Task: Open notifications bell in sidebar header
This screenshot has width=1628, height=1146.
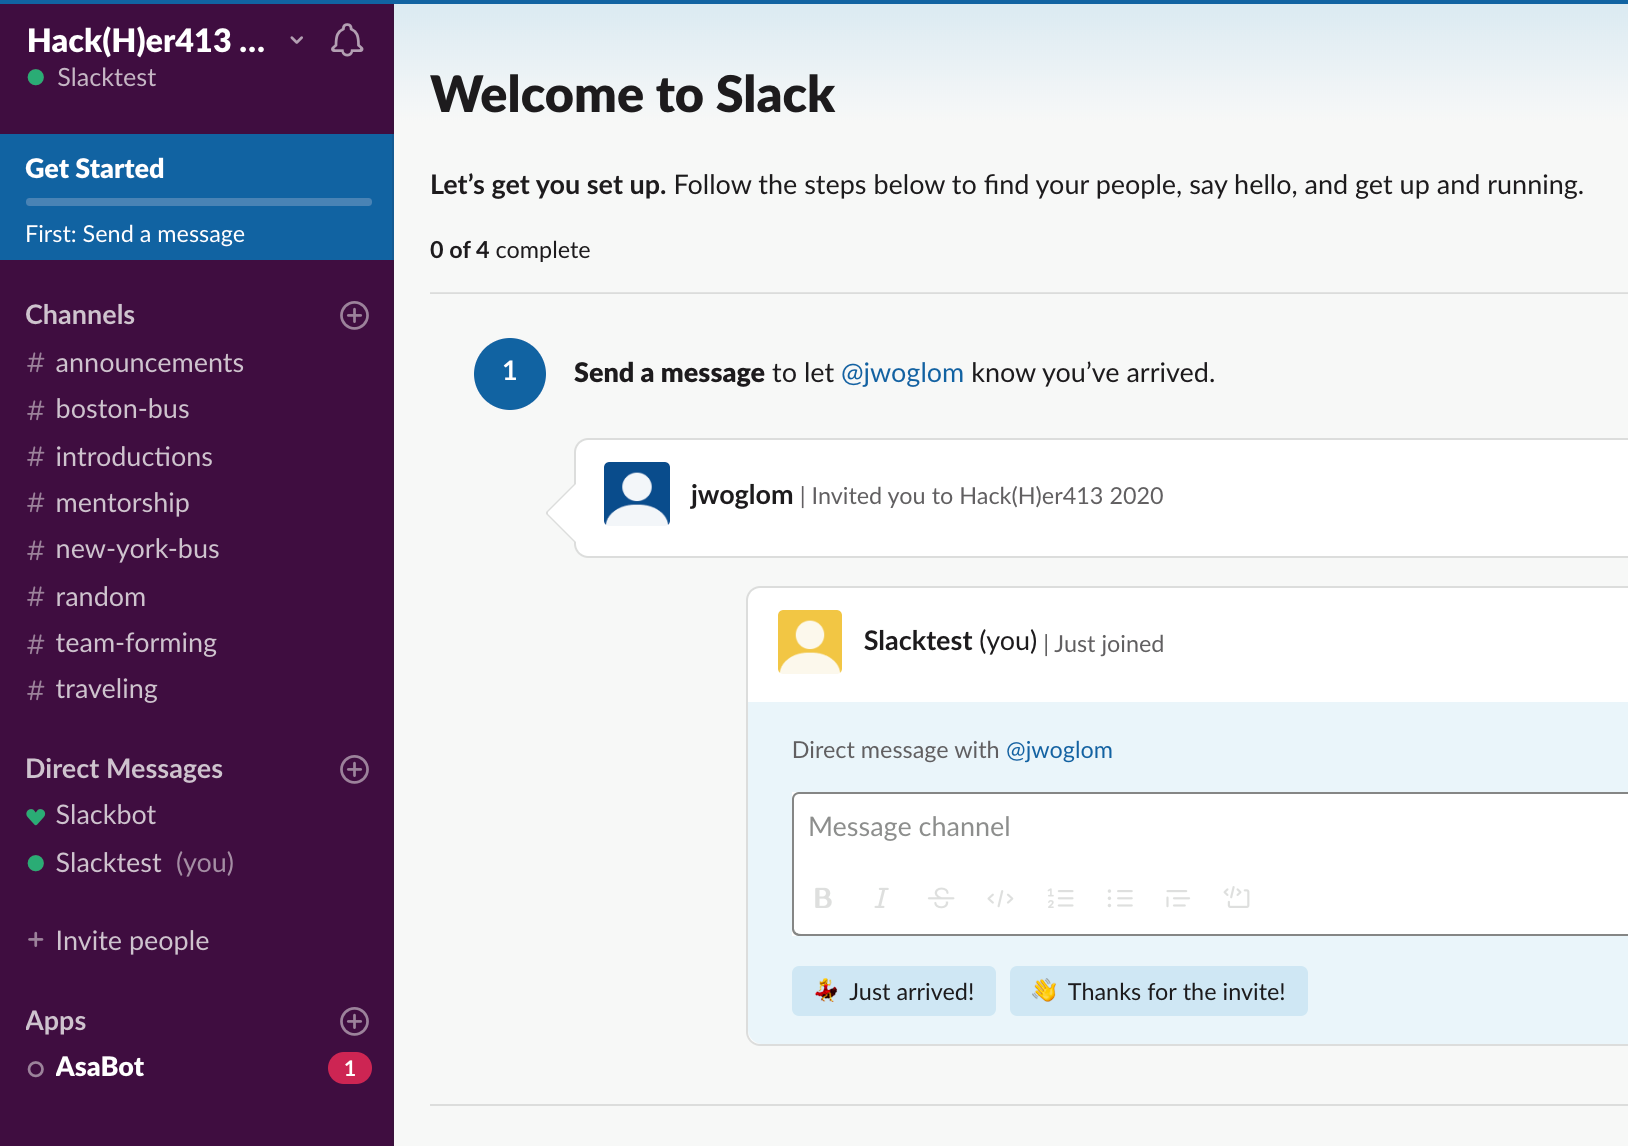Action: coord(347,40)
